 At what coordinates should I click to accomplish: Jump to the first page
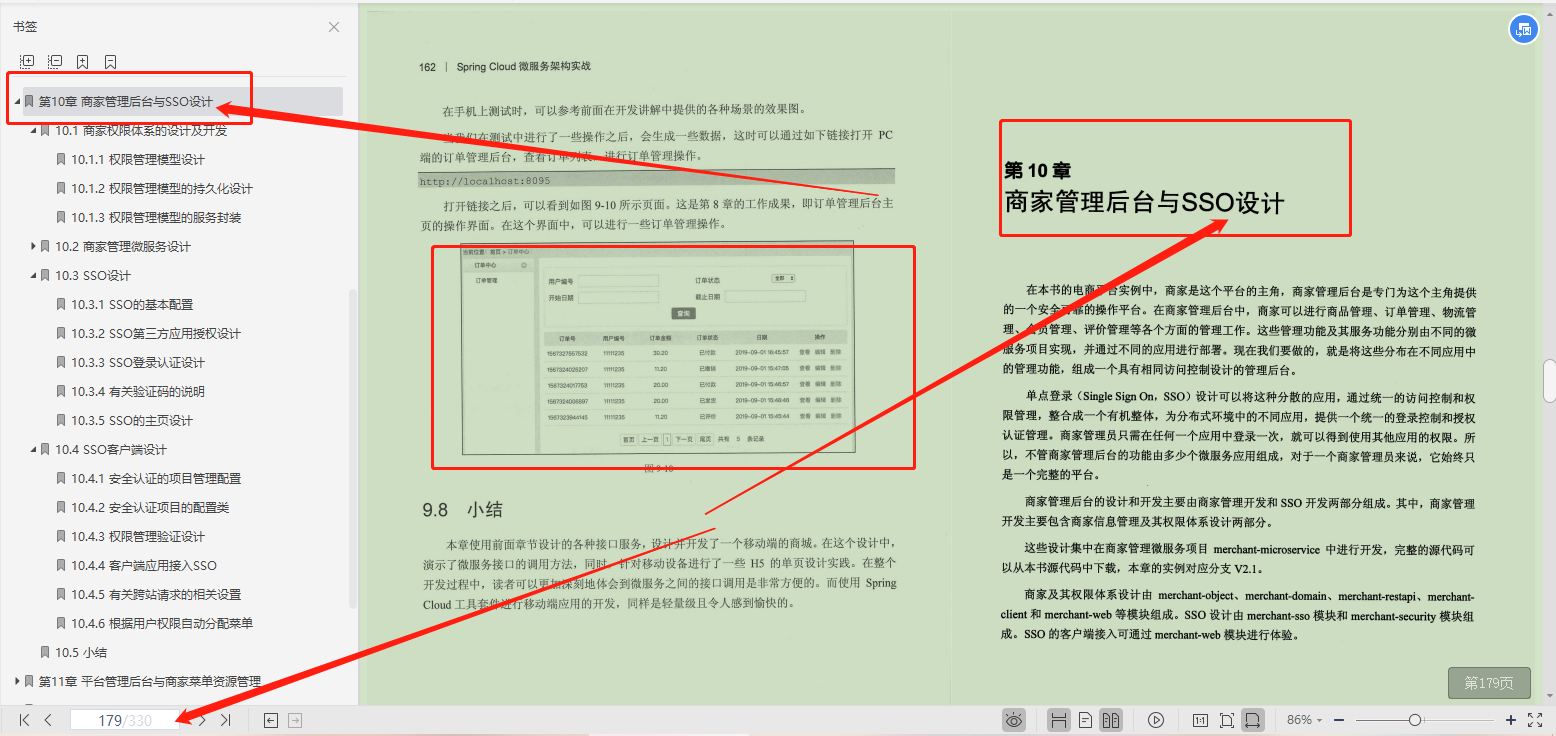pos(25,720)
